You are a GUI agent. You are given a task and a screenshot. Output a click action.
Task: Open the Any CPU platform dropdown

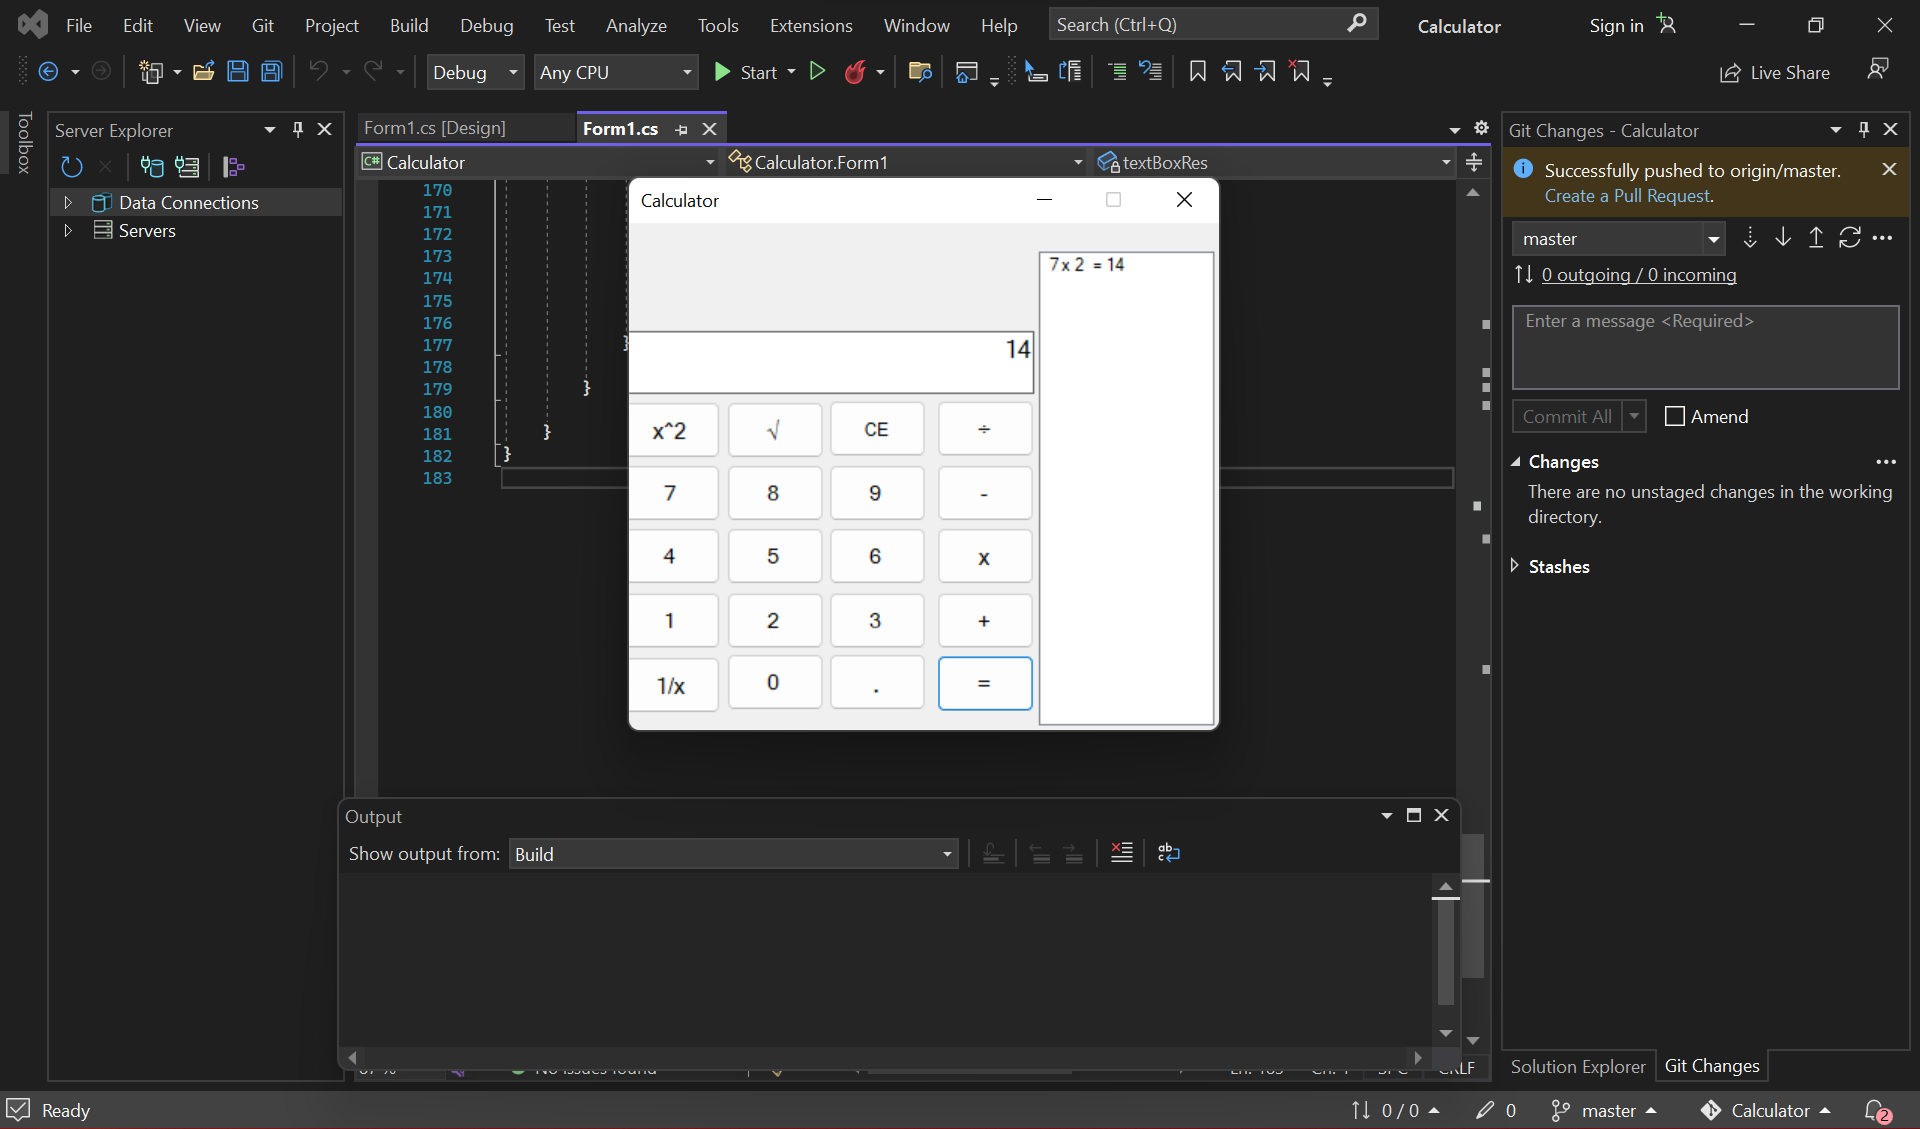tap(616, 72)
